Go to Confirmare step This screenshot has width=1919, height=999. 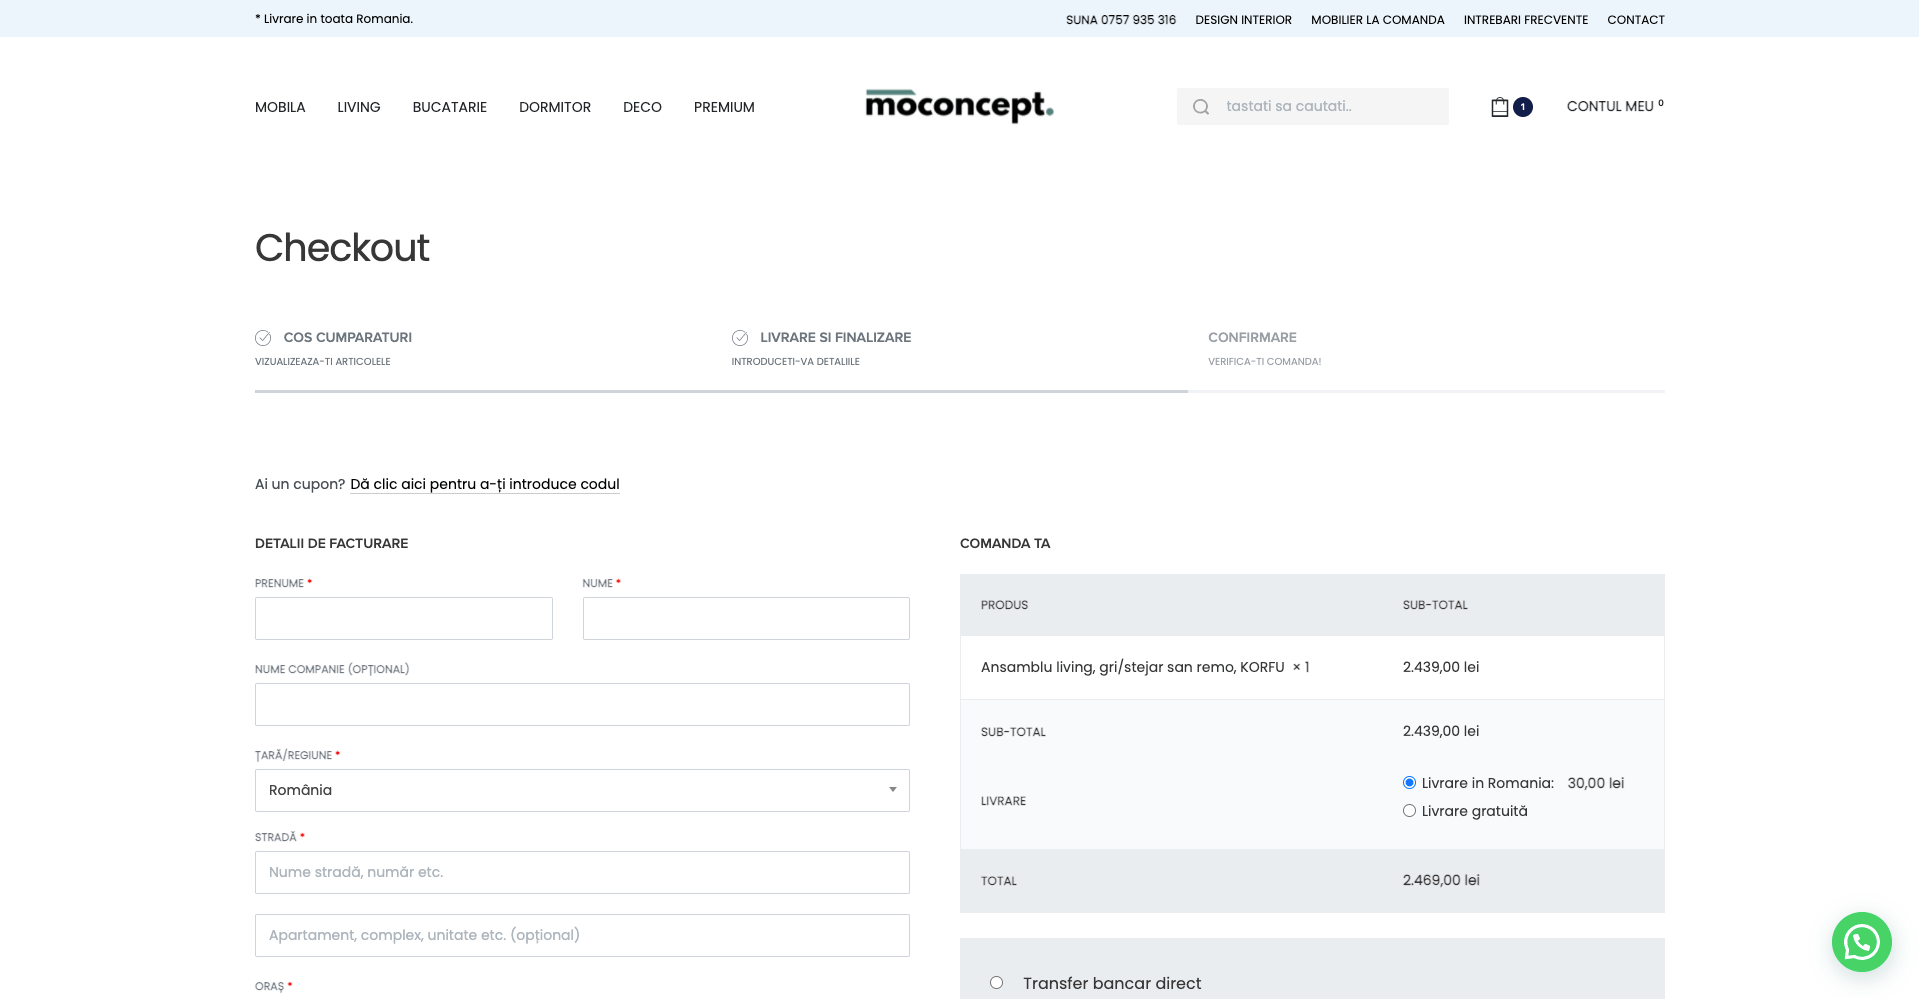(x=1252, y=338)
